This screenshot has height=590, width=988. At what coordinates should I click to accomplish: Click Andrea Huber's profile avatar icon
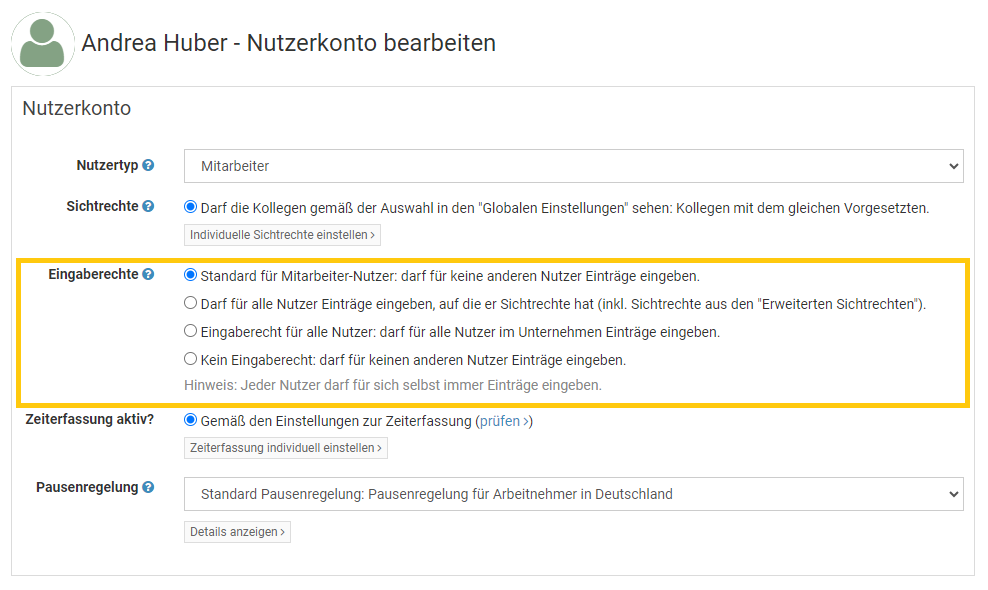click(x=43, y=44)
